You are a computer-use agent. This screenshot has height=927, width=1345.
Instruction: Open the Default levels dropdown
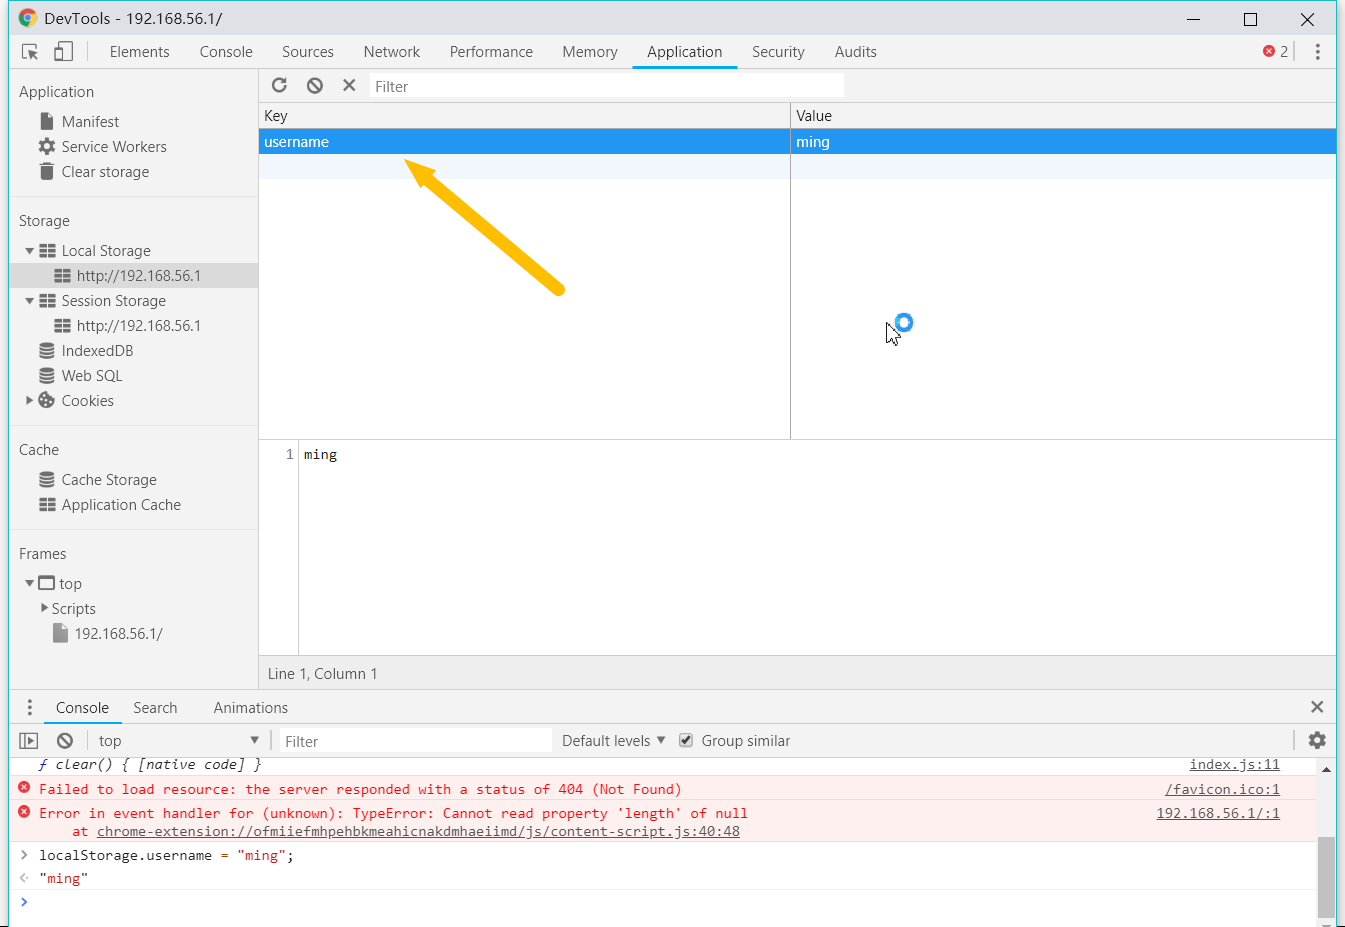(613, 740)
